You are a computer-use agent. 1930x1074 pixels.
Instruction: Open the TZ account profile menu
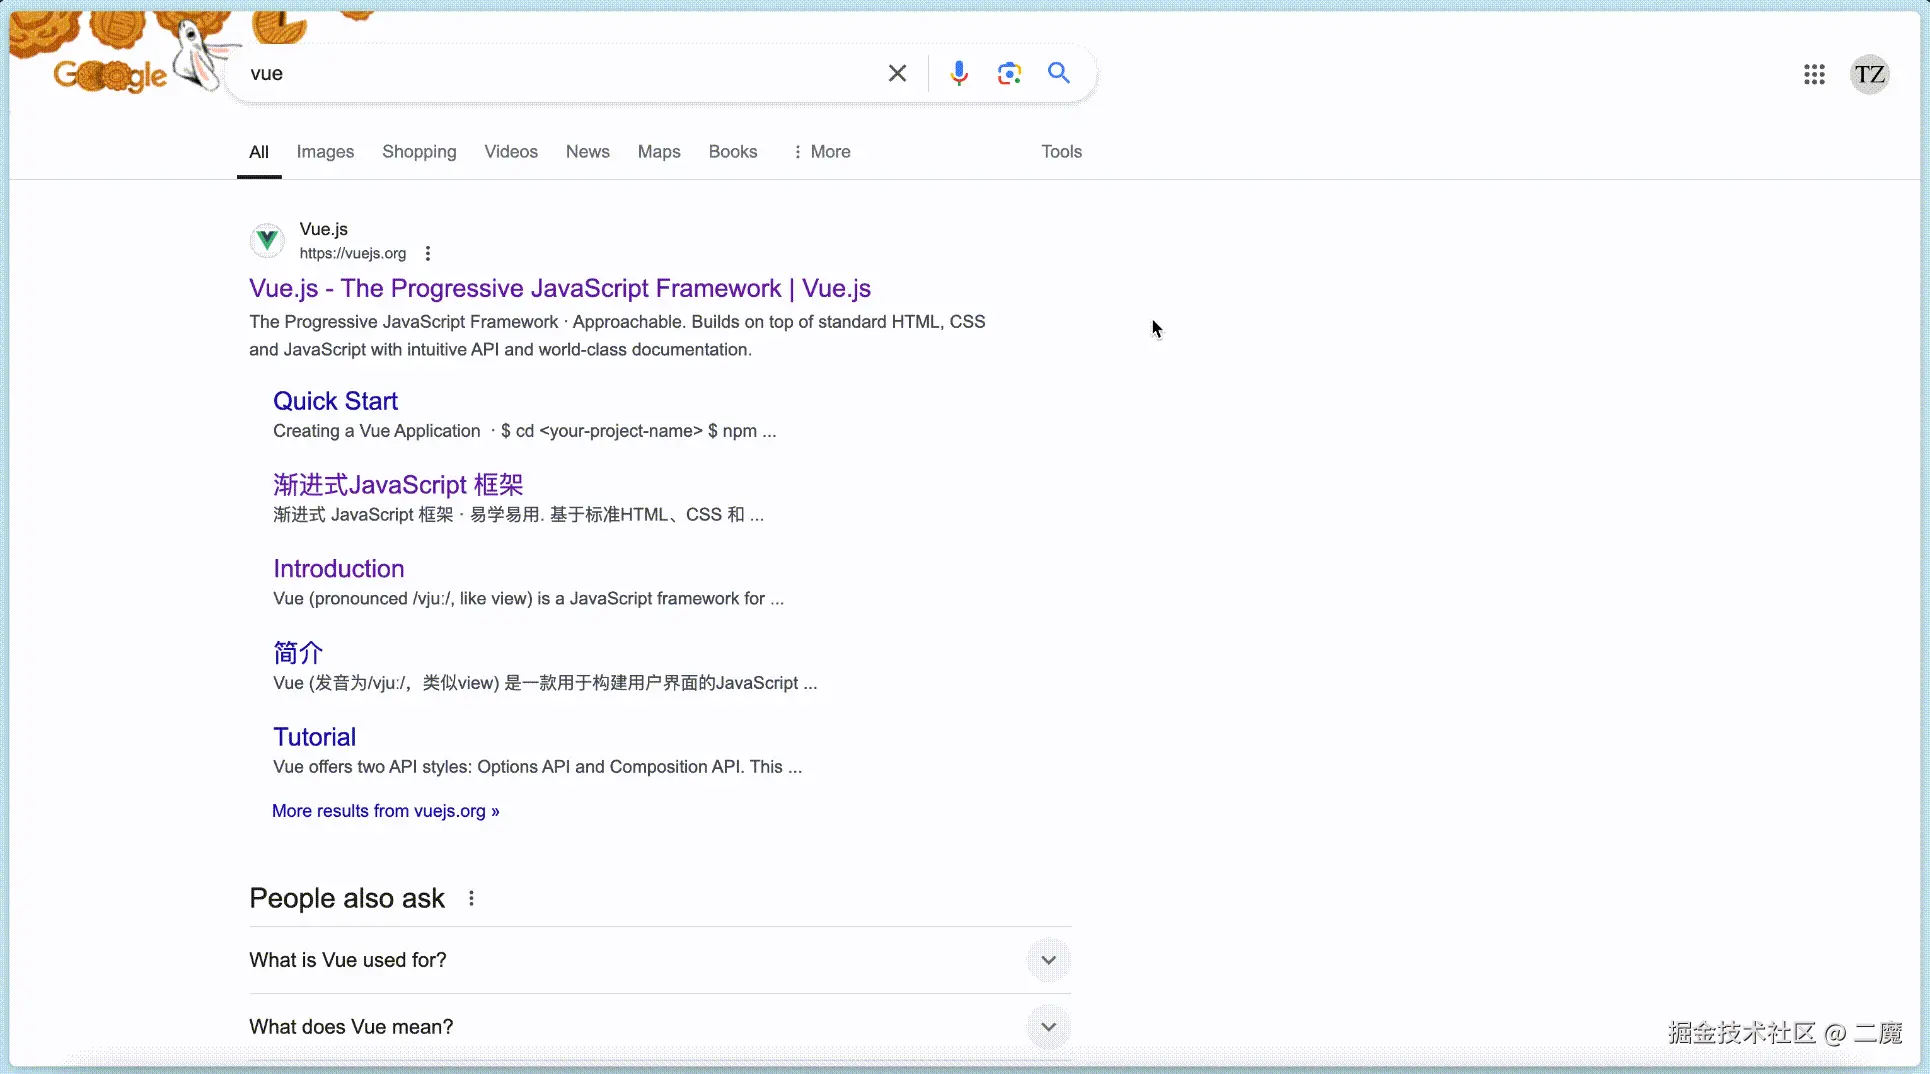[x=1868, y=74]
